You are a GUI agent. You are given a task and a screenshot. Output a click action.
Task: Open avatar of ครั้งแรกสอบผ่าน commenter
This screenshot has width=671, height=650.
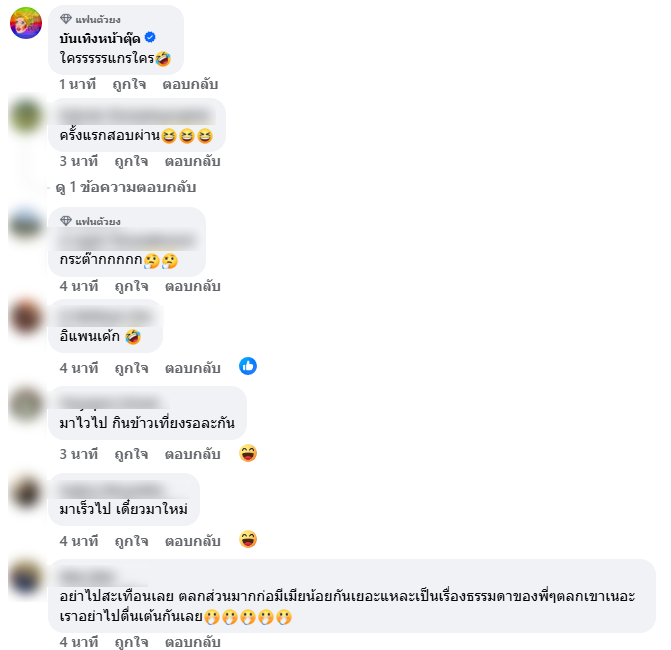click(26, 116)
